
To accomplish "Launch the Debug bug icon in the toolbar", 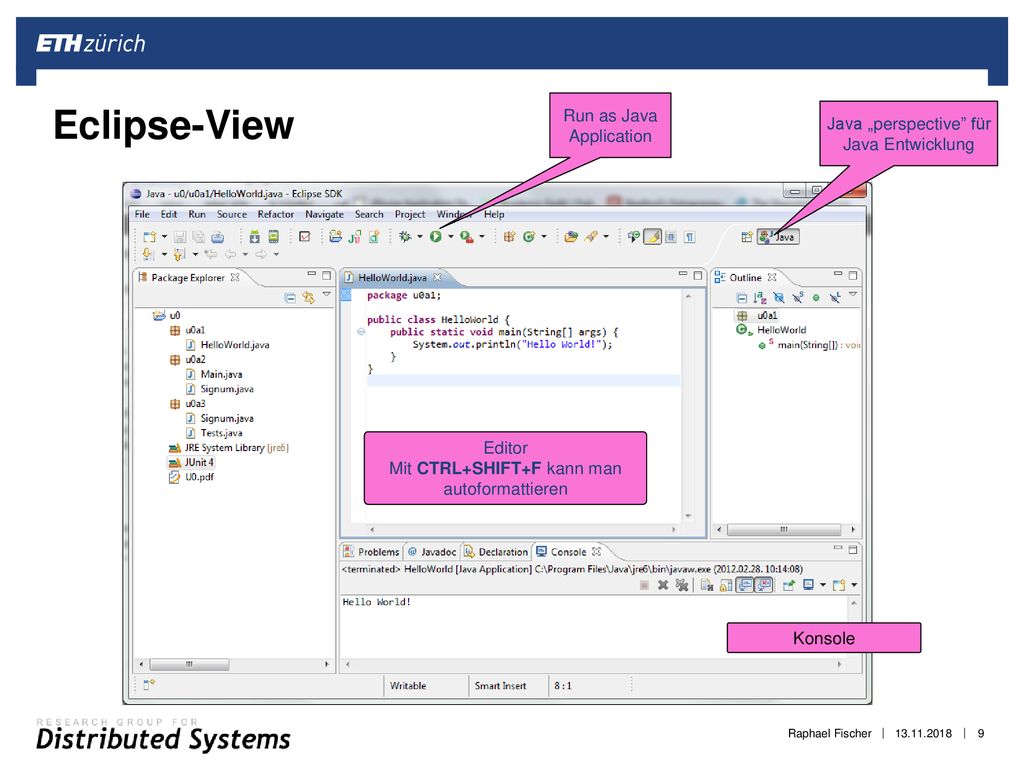I will pyautogui.click(x=405, y=236).
